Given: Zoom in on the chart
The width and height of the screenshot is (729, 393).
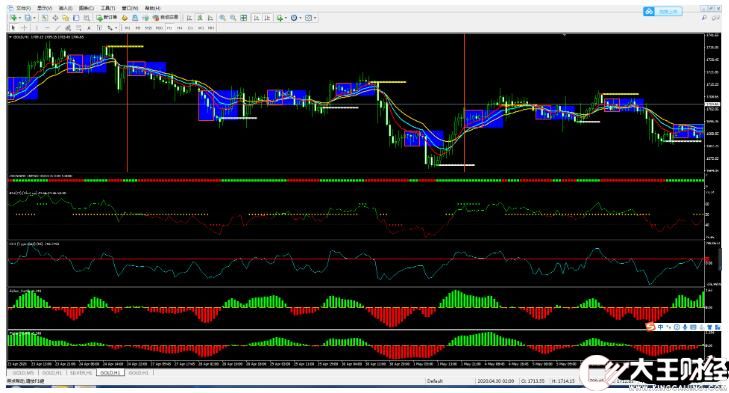Looking at the screenshot, I should (223, 18).
